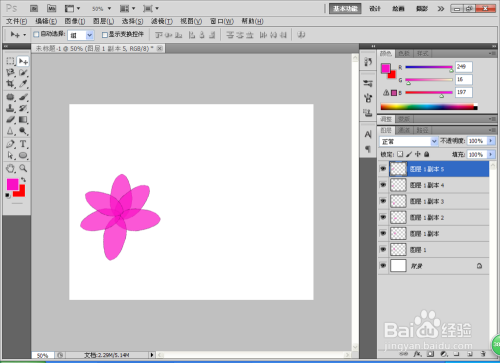Select the History Brush tool
This screenshot has height=363, width=500.
click(23, 108)
